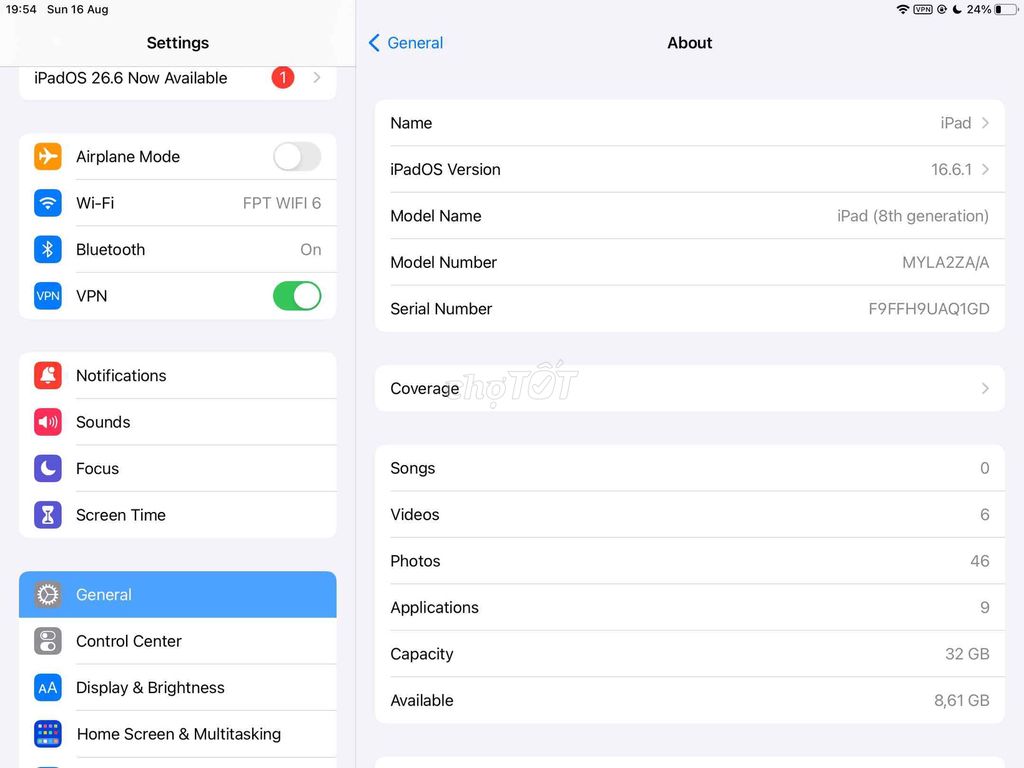Viewport: 1024px width, 768px height.
Task: Tap the General gear icon
Action: coord(48,594)
